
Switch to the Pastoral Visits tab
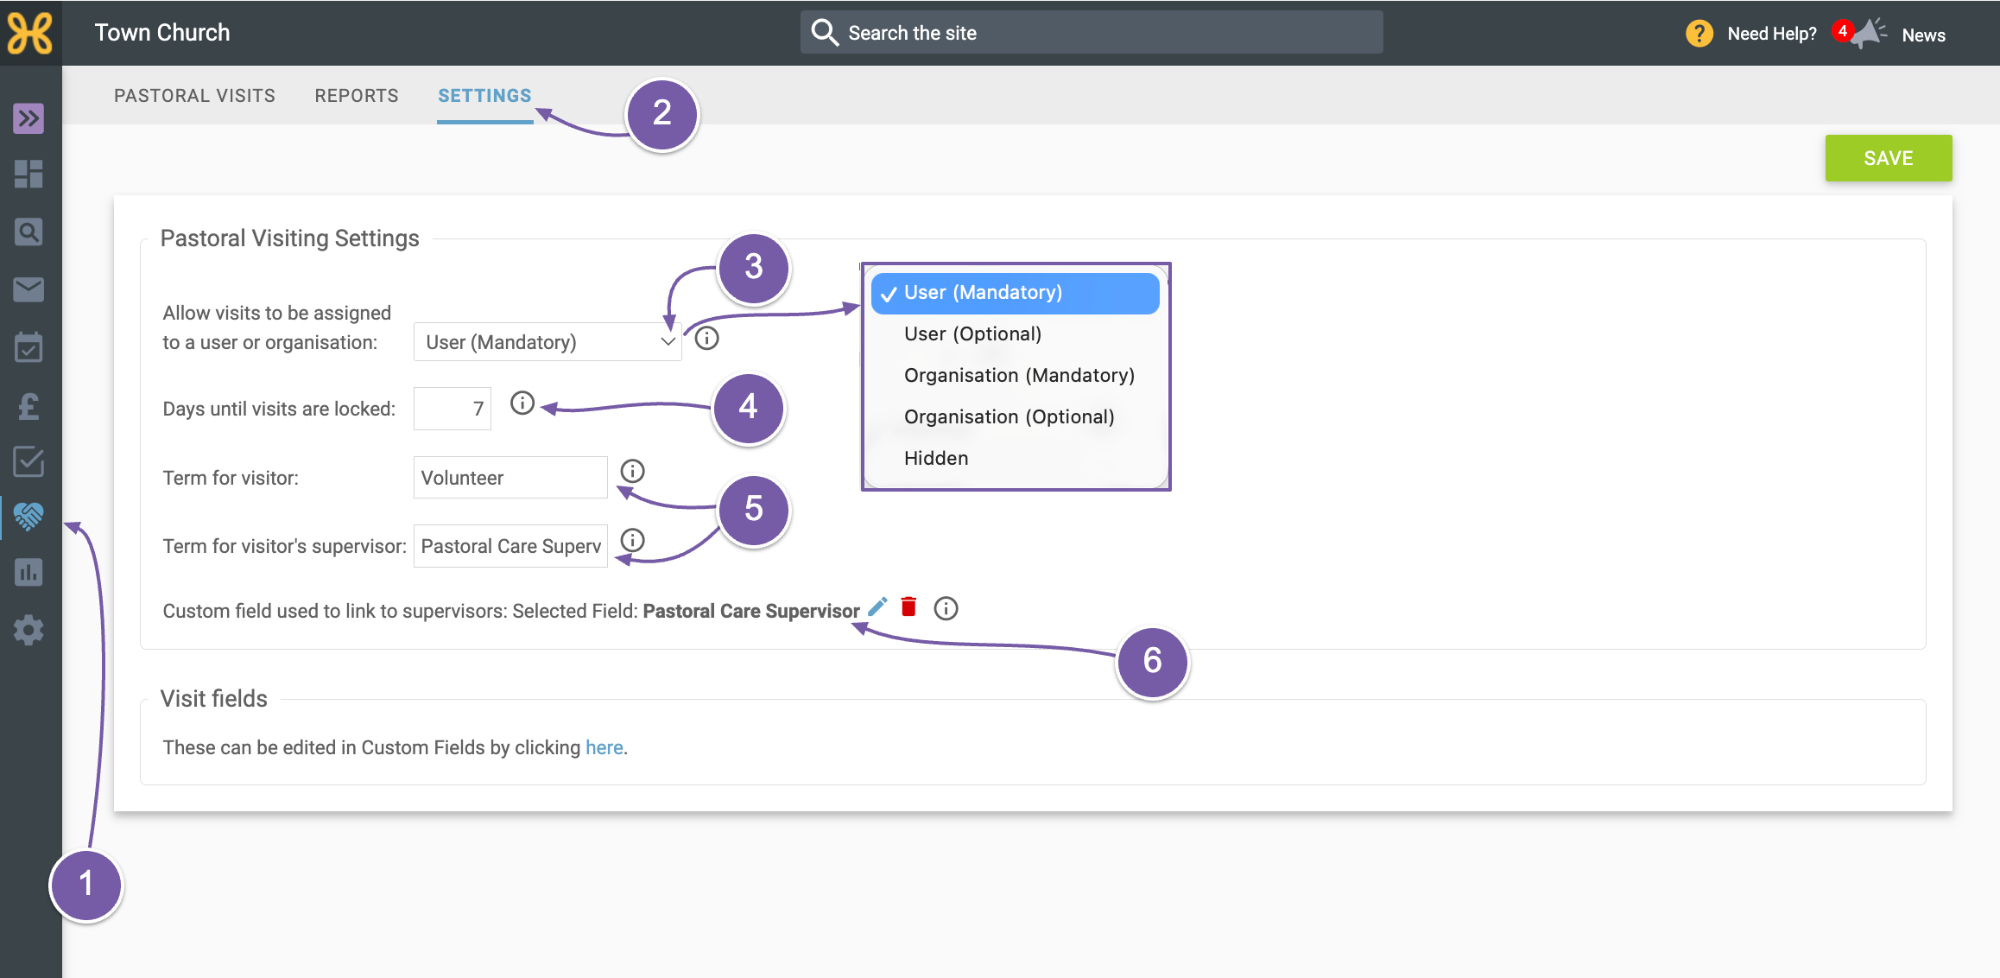tap(195, 96)
